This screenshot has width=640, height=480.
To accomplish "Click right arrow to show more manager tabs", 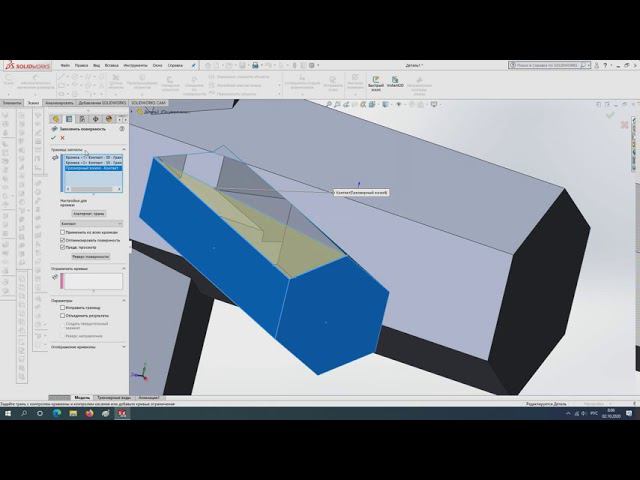I will coord(125,119).
